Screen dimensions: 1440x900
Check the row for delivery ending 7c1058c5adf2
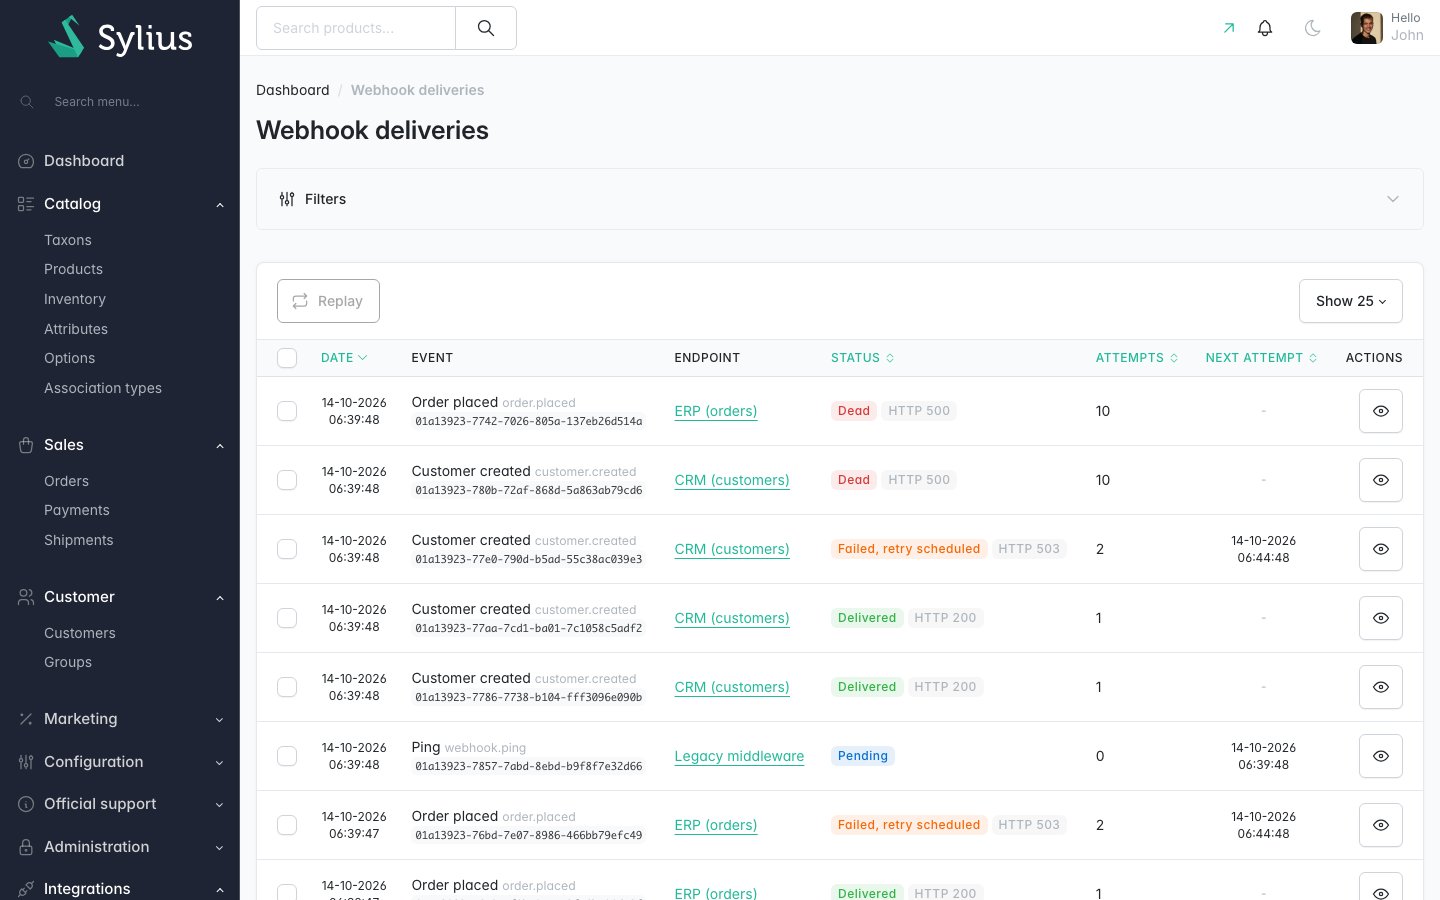pyautogui.click(x=287, y=618)
